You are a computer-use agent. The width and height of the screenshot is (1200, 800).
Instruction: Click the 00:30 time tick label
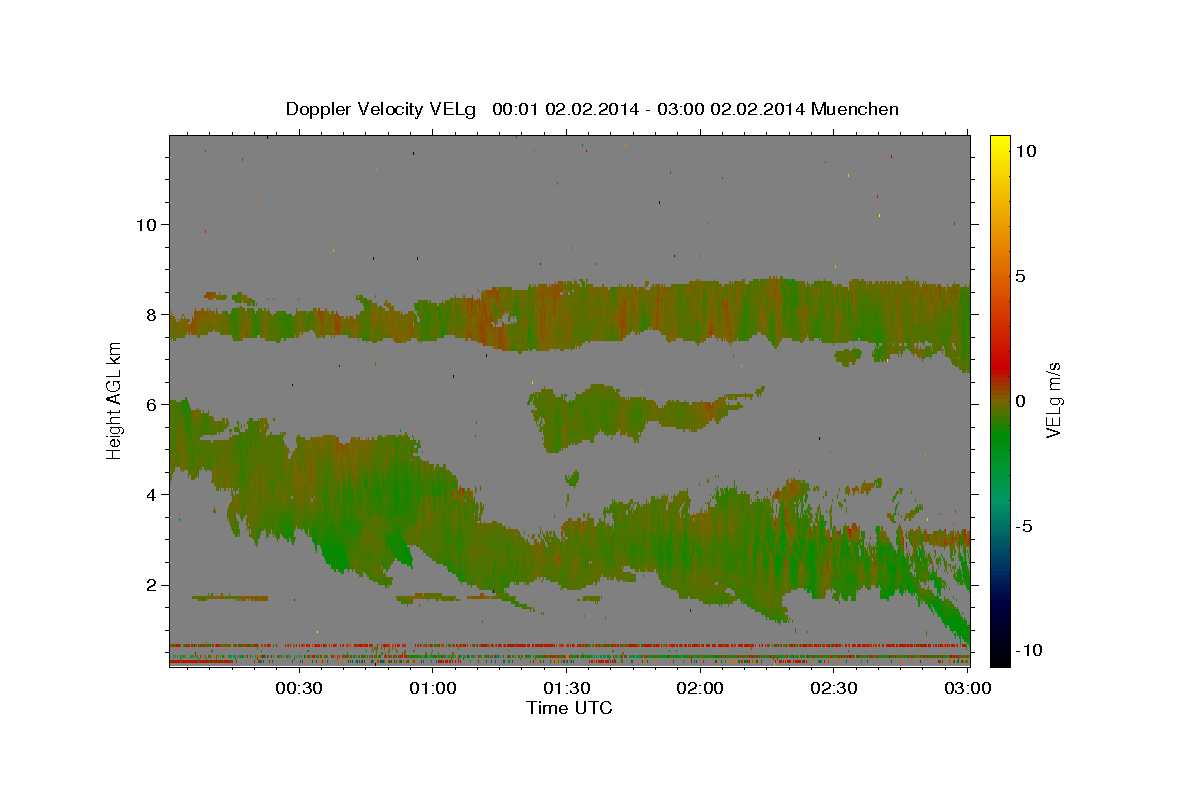tap(299, 688)
